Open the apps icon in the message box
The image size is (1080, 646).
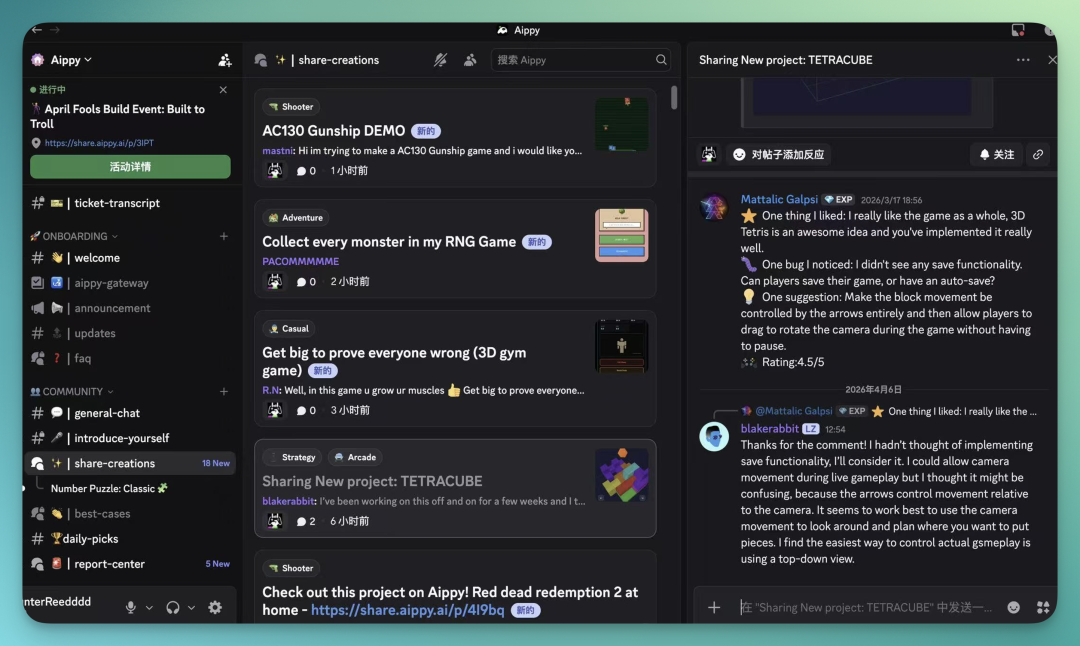[x=1043, y=607]
